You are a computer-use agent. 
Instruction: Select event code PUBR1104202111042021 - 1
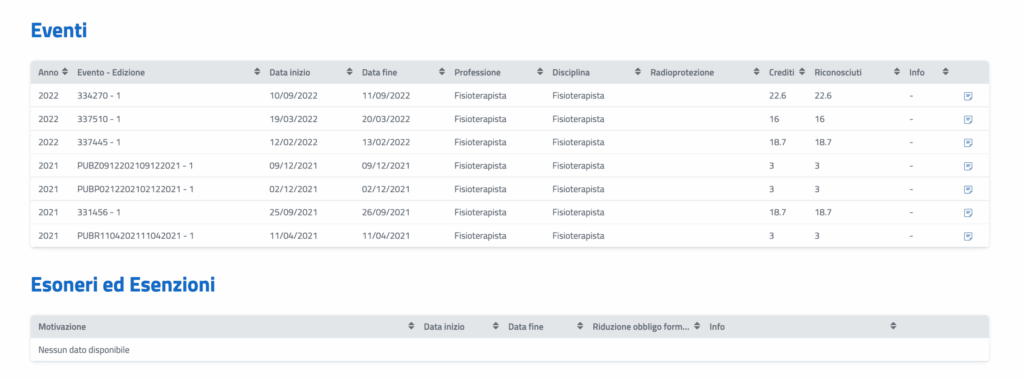coord(135,236)
